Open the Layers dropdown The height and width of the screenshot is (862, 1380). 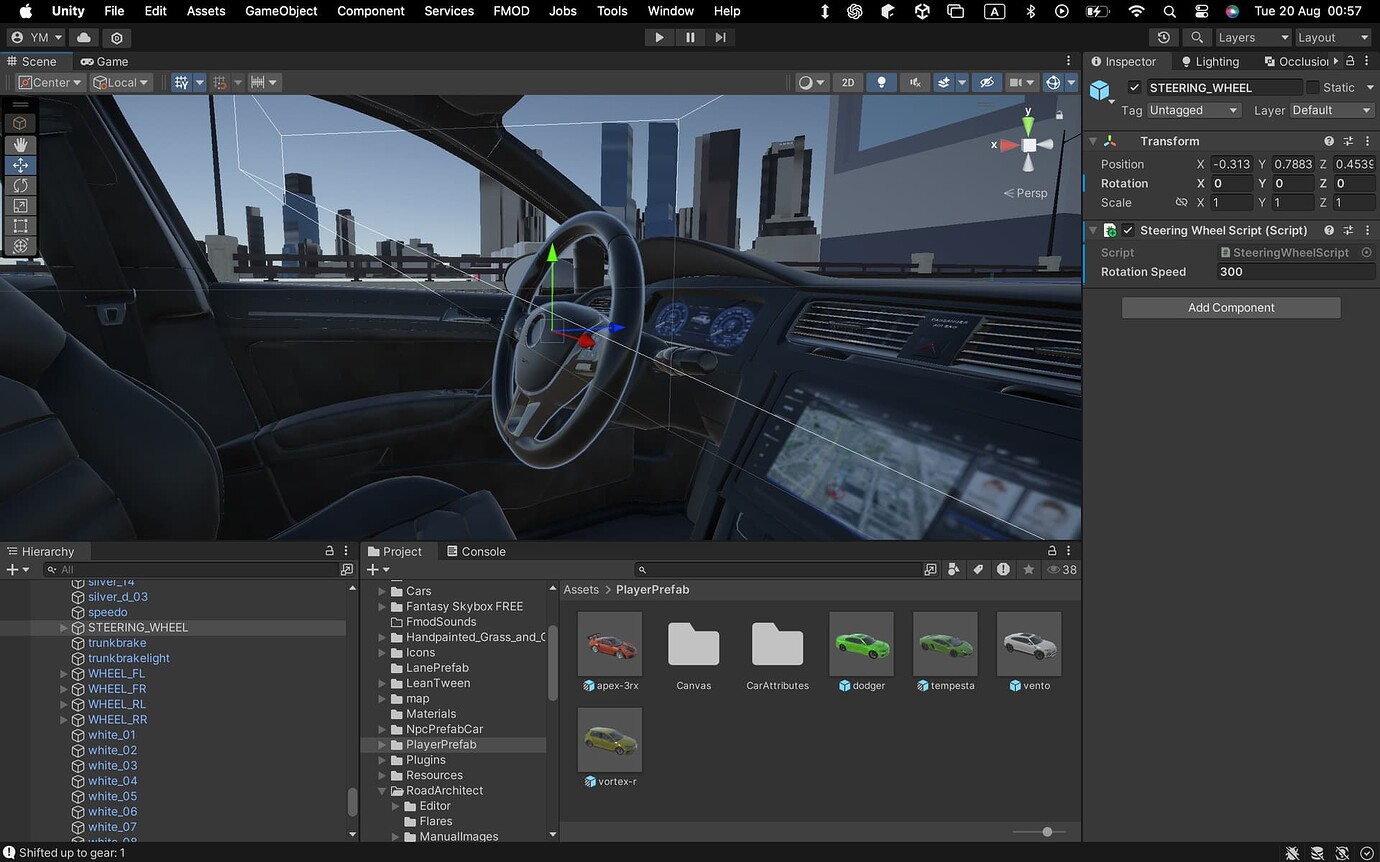[x=1252, y=37]
